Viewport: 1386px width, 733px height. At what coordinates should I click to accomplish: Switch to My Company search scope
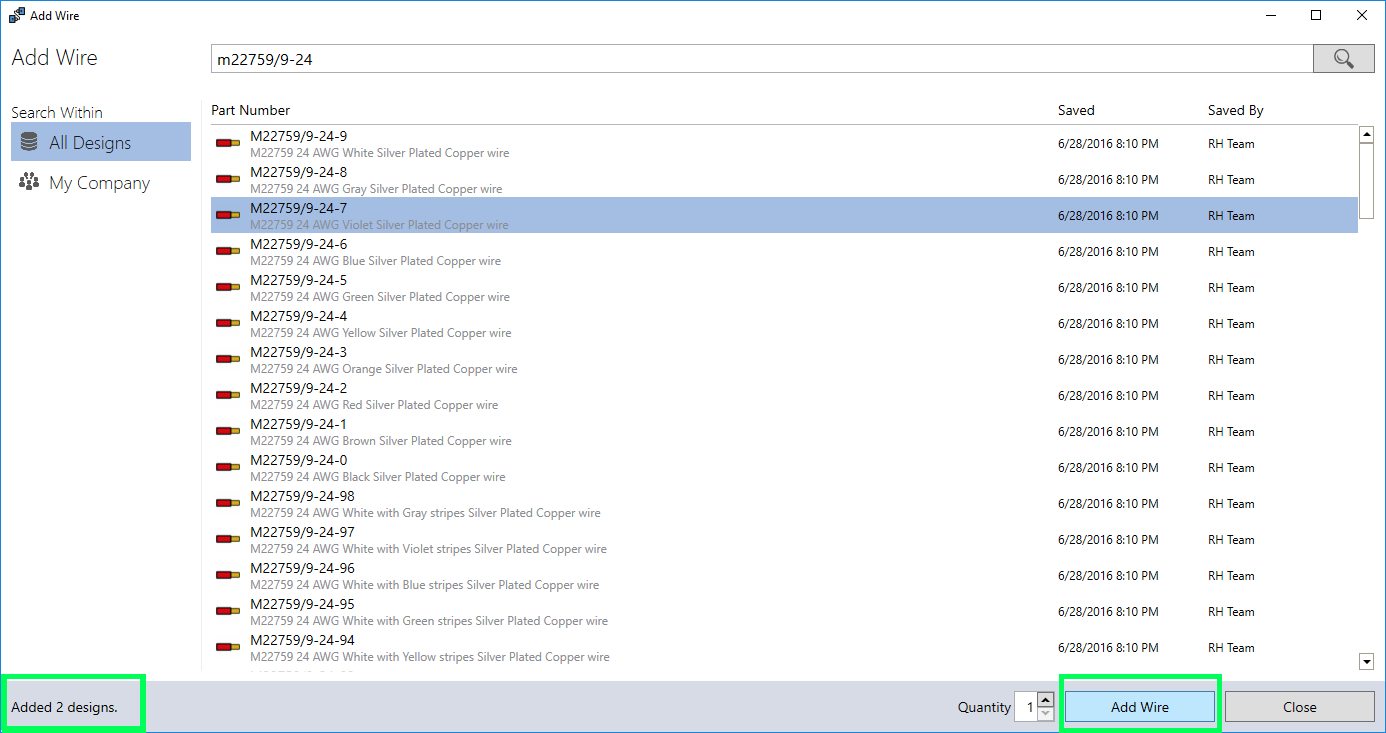101,183
